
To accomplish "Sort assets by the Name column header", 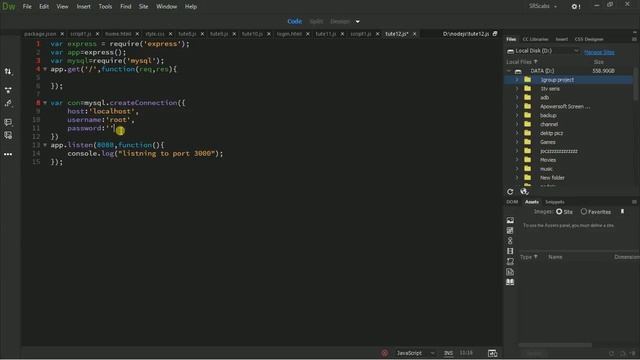I will pos(555,257).
